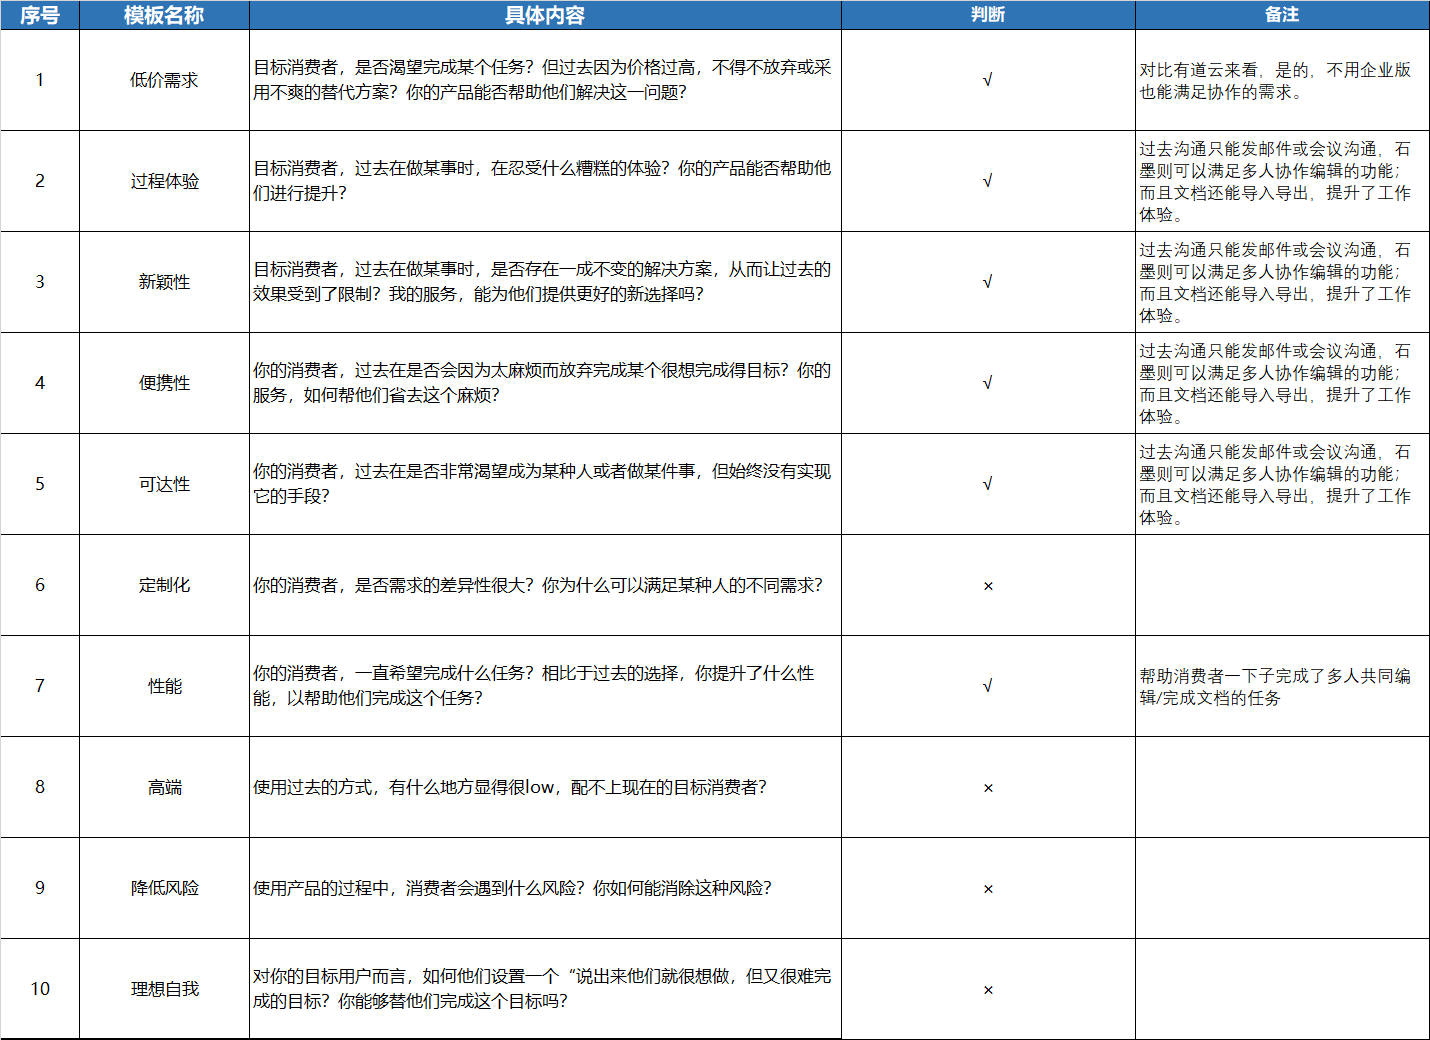Viewport: 1430px width, 1040px height.
Task: Select the 备注 note in the 性能 row
Action: (x=1275, y=687)
